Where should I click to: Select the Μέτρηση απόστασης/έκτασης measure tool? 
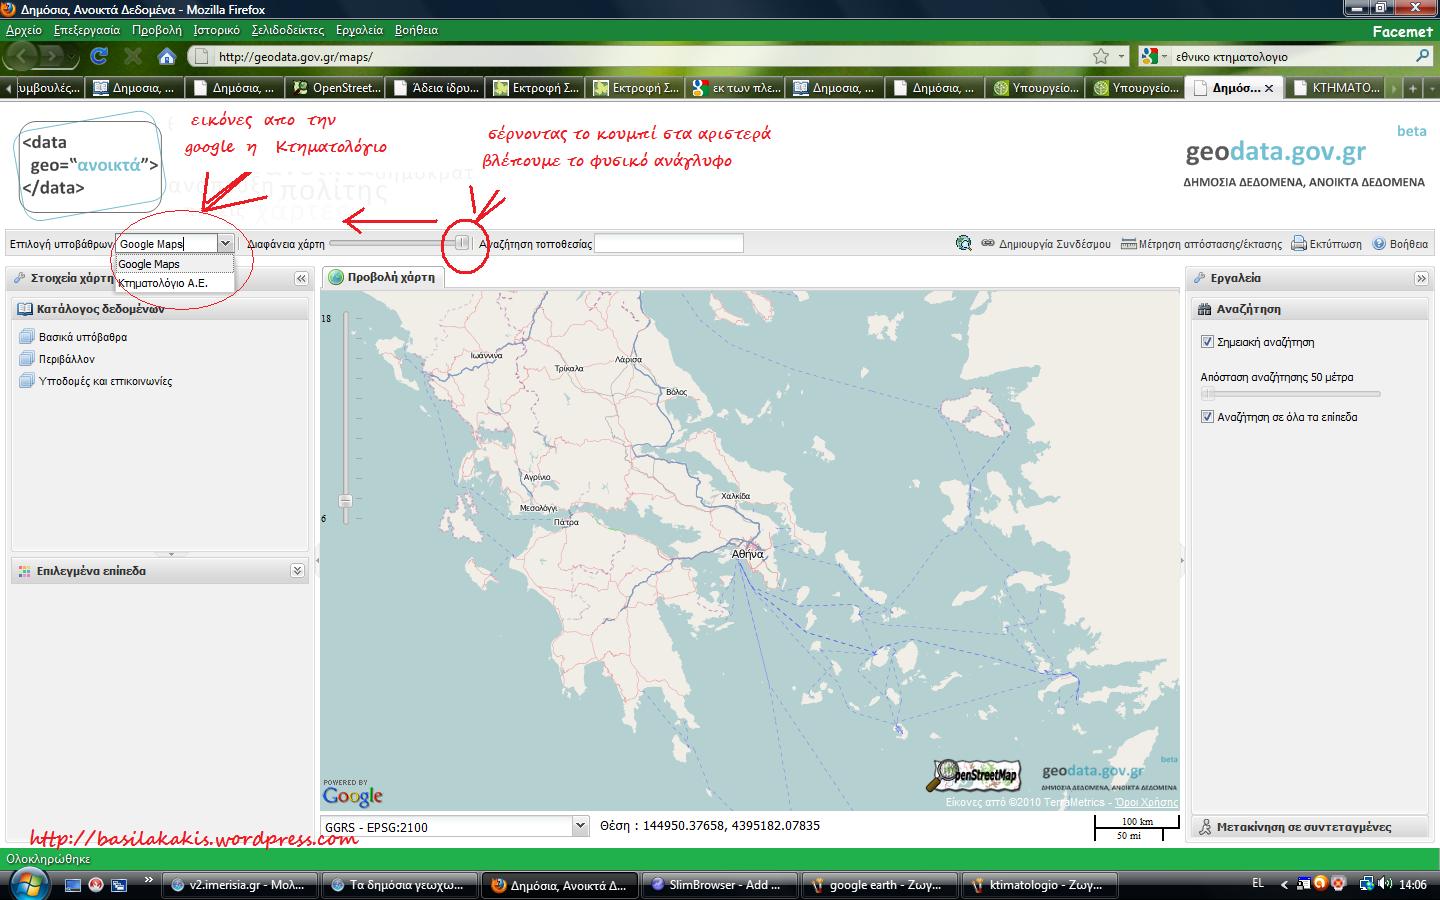[x=1201, y=243]
